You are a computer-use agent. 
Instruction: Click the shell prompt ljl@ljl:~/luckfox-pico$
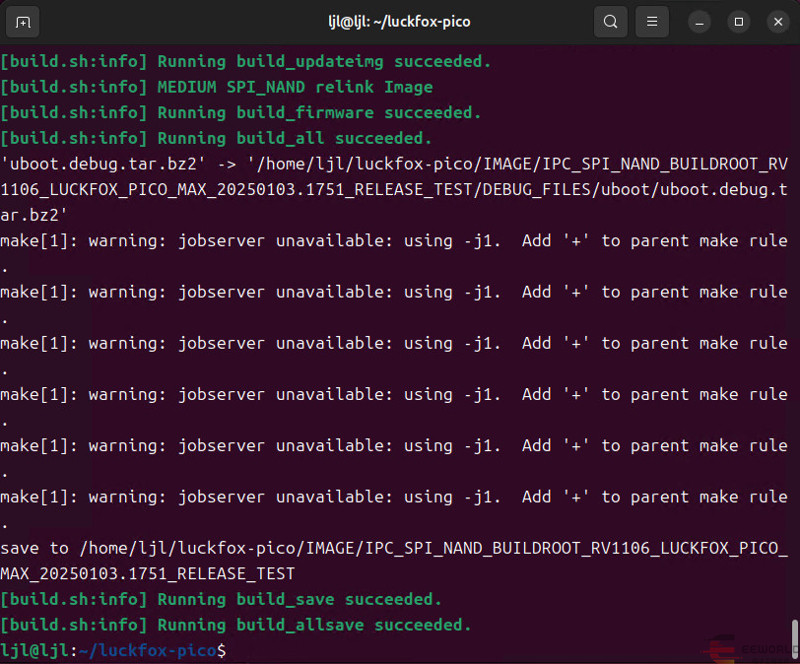click(113, 651)
